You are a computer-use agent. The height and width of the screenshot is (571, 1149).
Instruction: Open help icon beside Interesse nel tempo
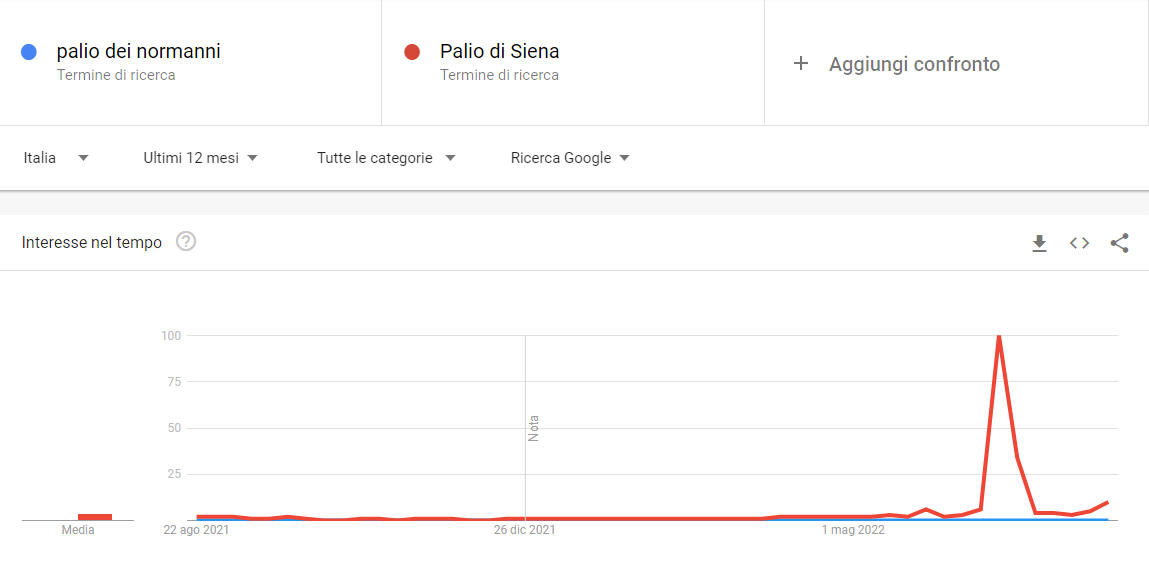(x=186, y=241)
